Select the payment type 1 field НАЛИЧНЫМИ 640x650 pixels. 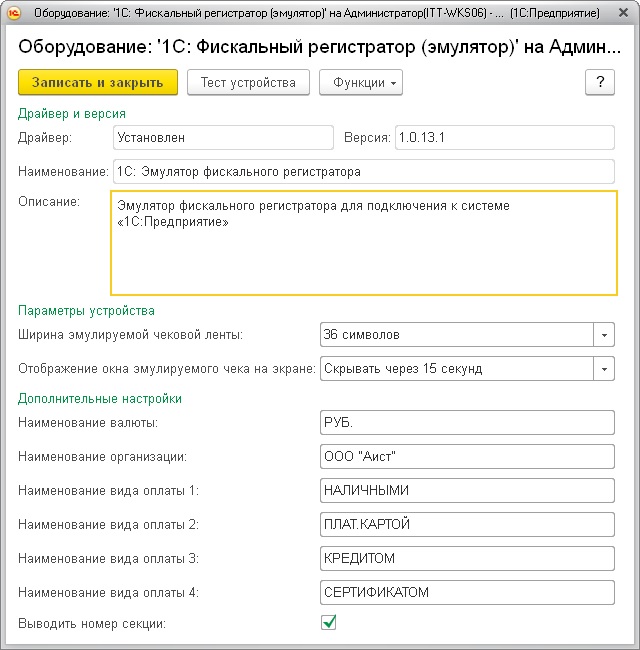(466, 491)
